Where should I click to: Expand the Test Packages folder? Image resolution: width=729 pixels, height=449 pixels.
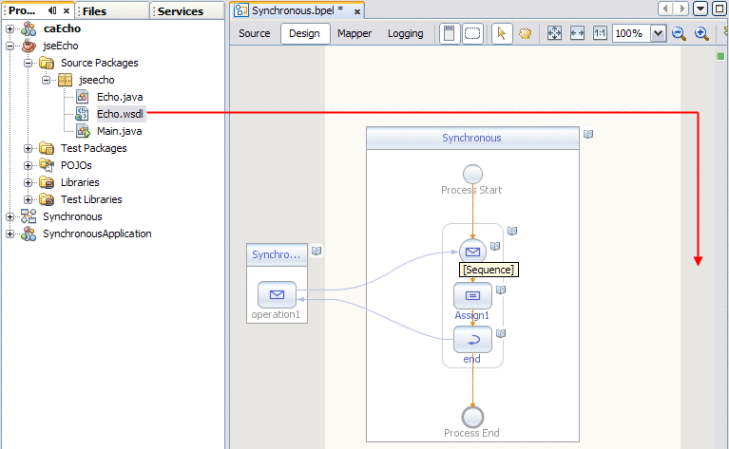click(28, 148)
